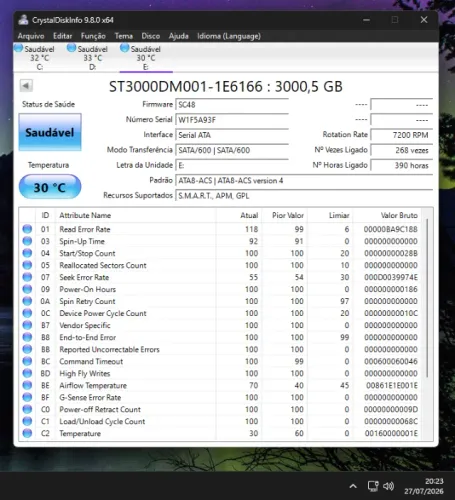Click status orb of Temperature C2 row
Image resolution: width=455 pixels, height=500 pixels.
(27, 433)
